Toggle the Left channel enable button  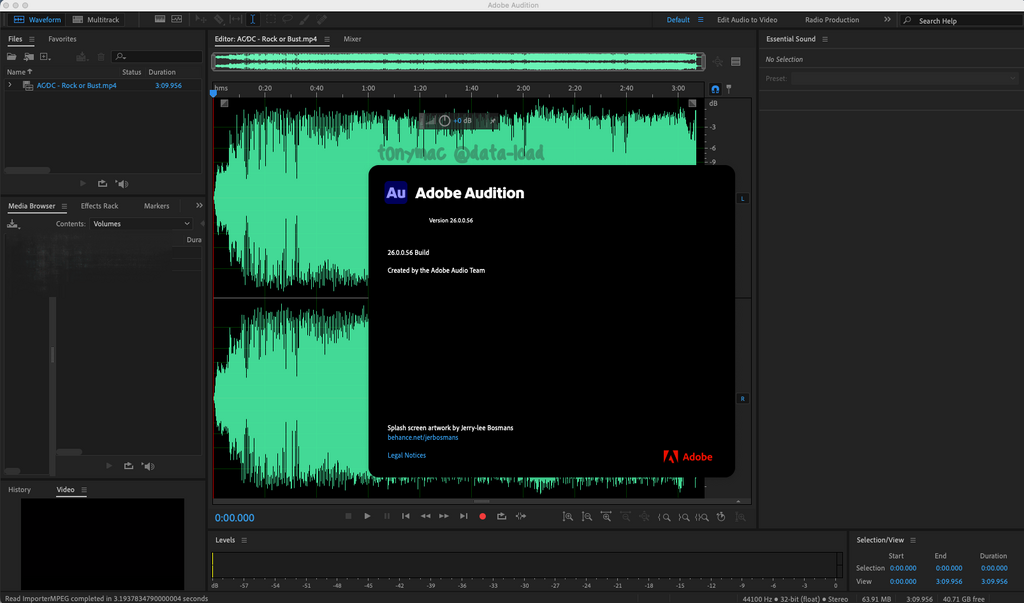pos(743,199)
